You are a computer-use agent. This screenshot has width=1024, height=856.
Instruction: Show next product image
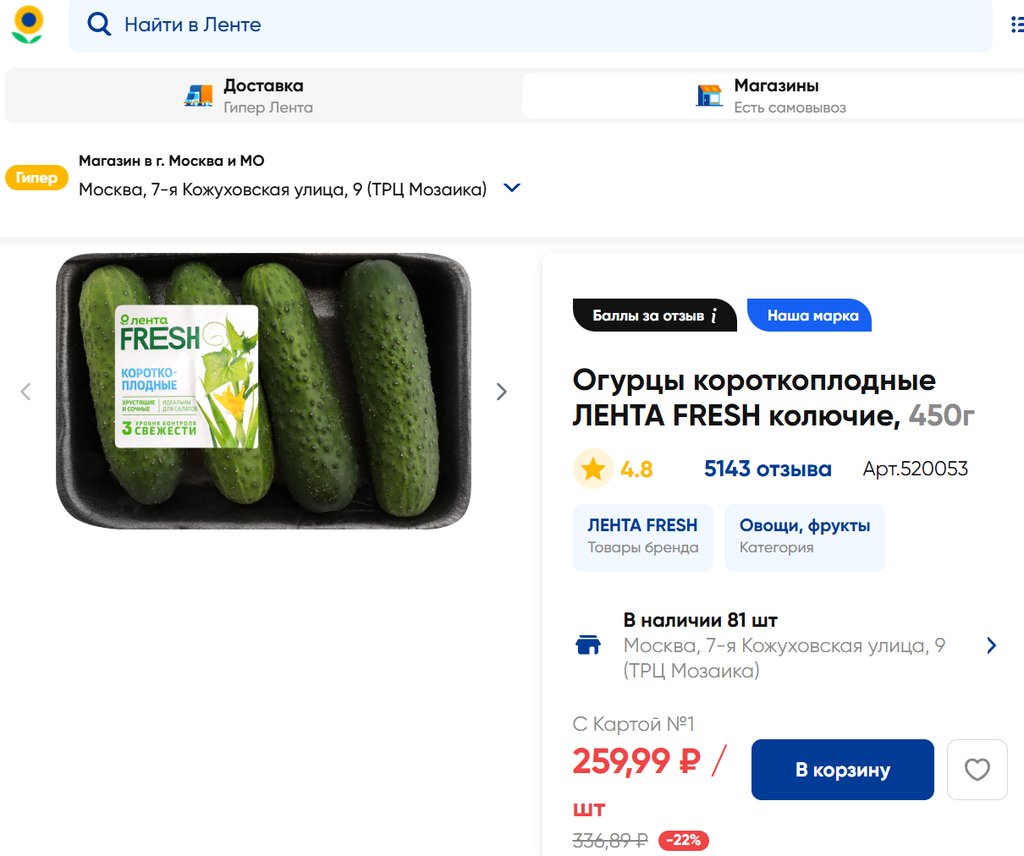[502, 392]
